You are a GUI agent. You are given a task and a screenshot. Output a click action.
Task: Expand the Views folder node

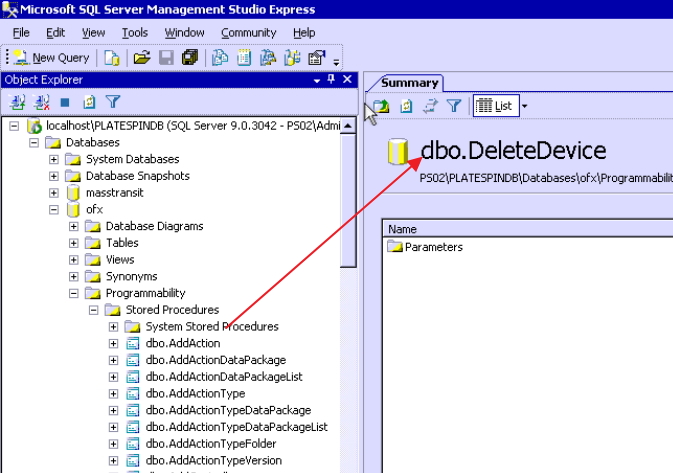pos(74,260)
